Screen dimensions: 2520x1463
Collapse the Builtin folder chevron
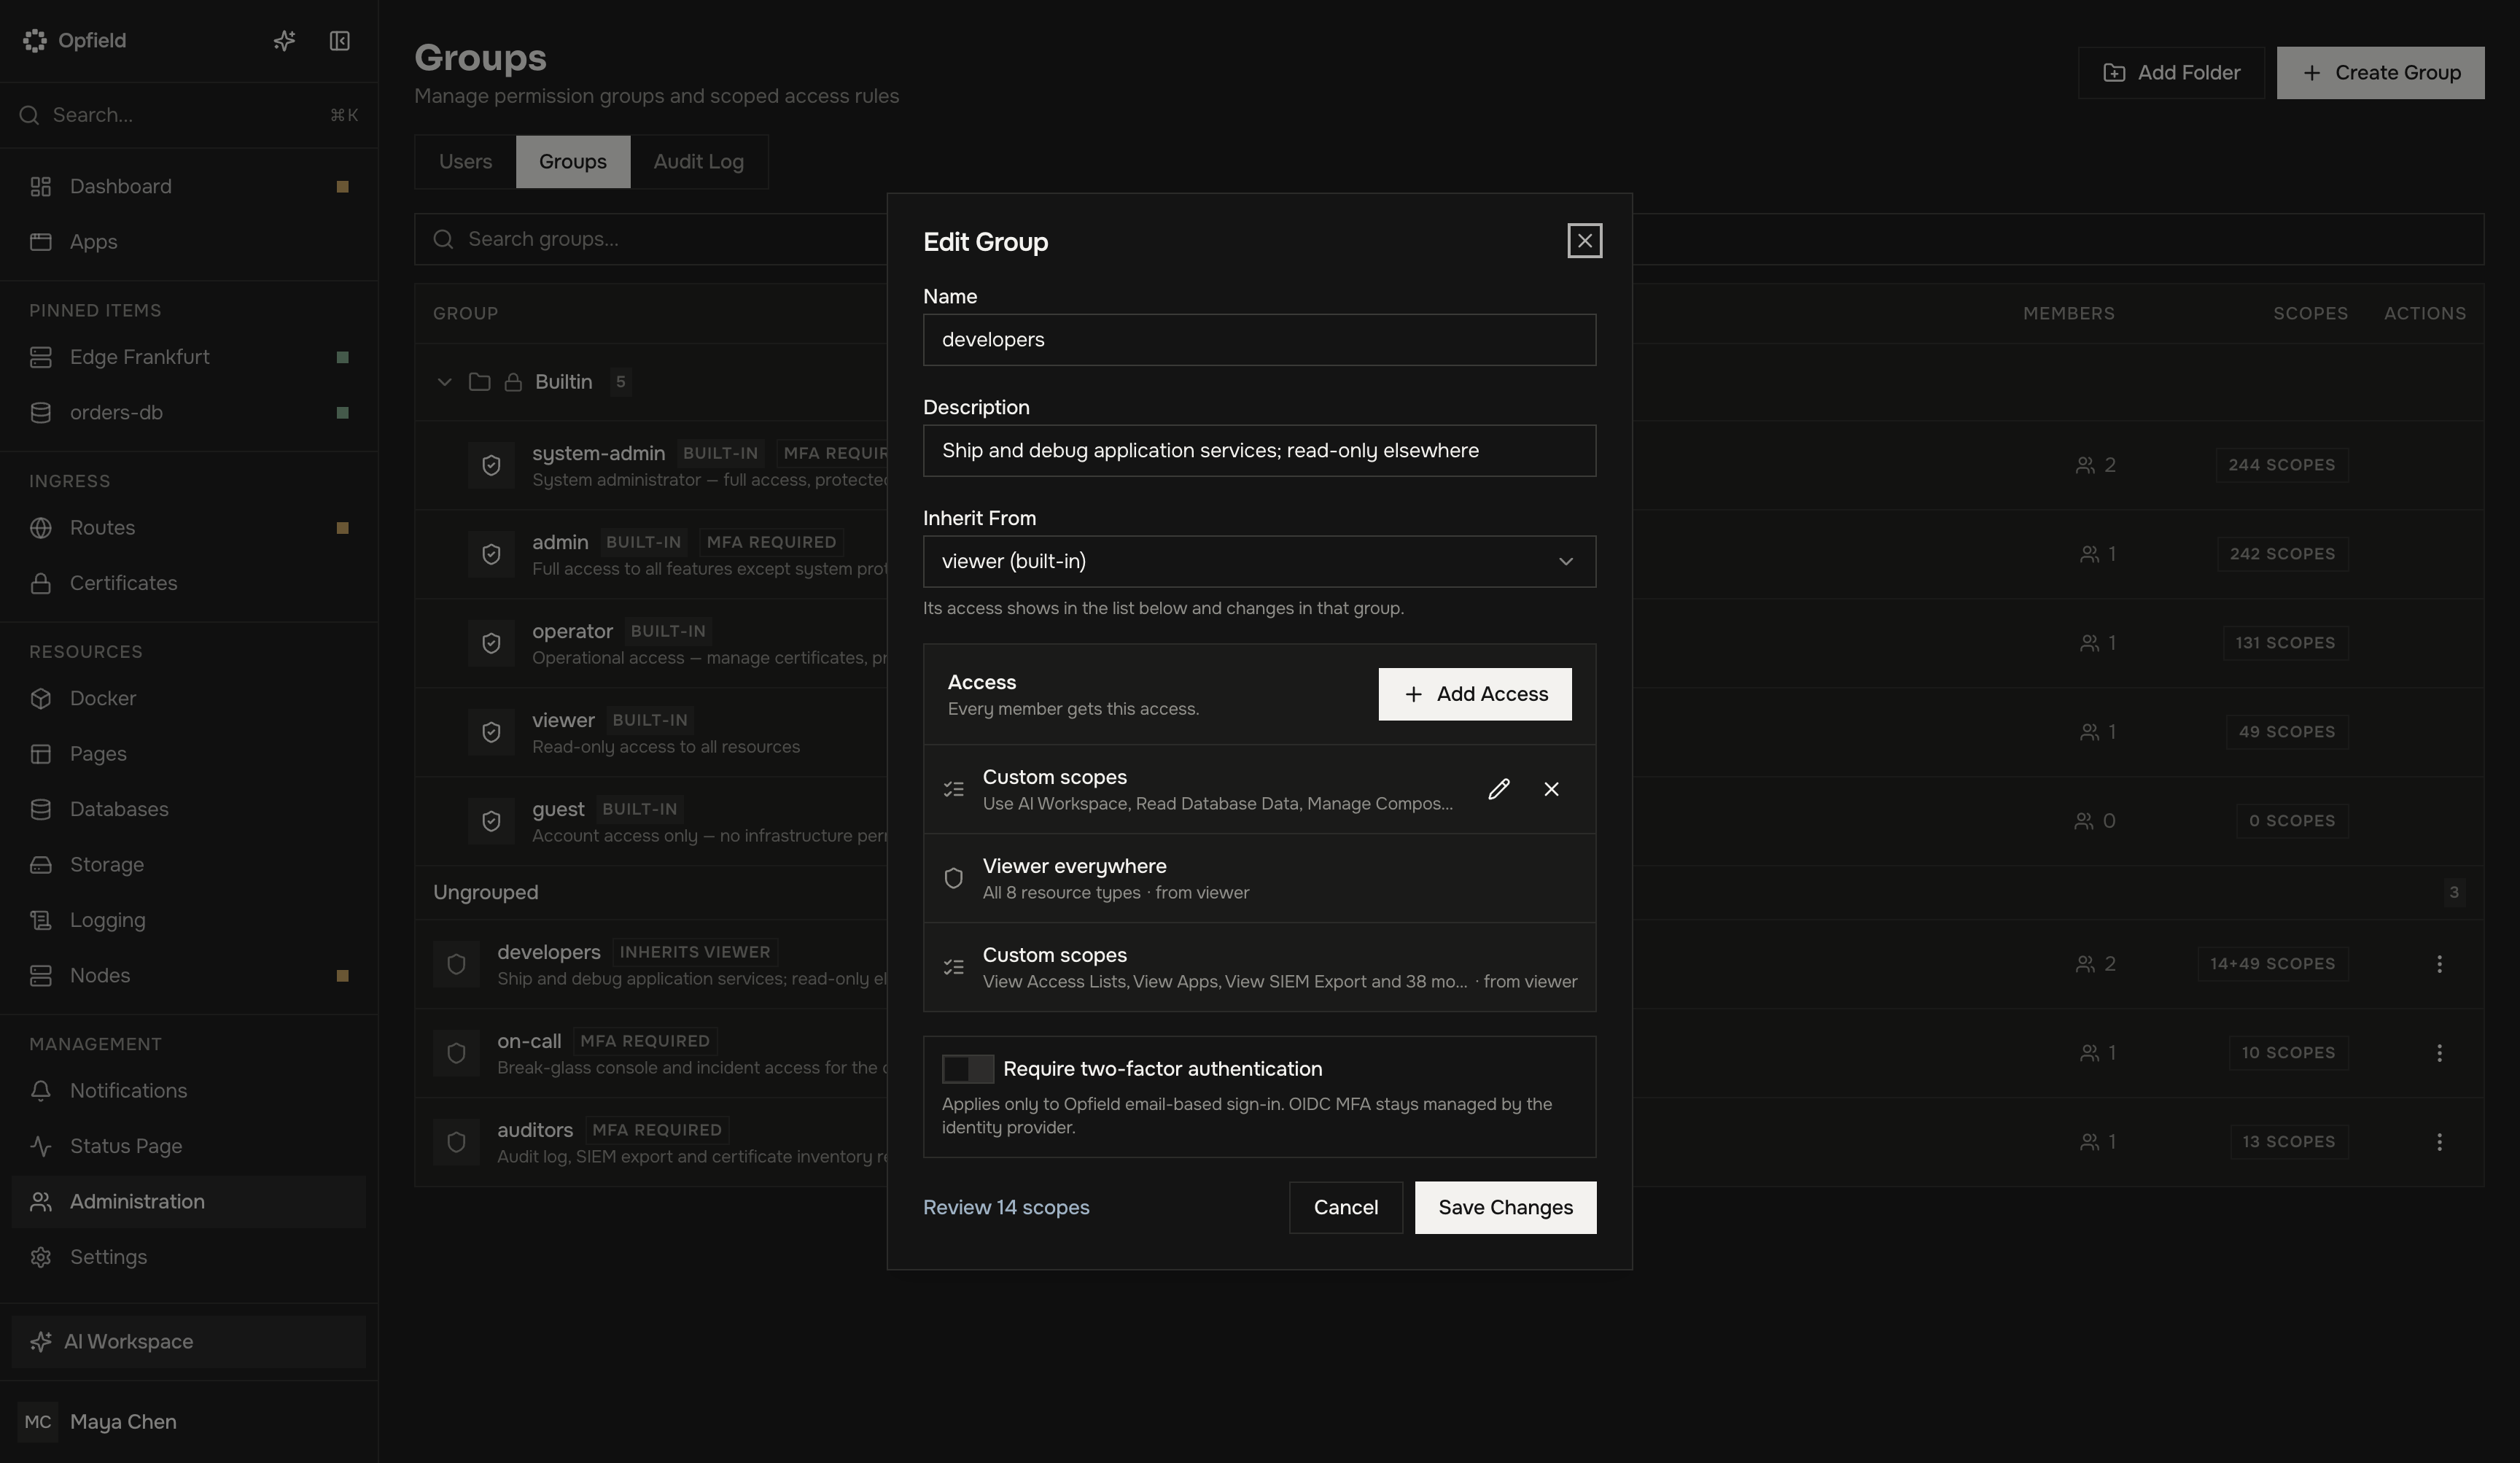click(444, 382)
